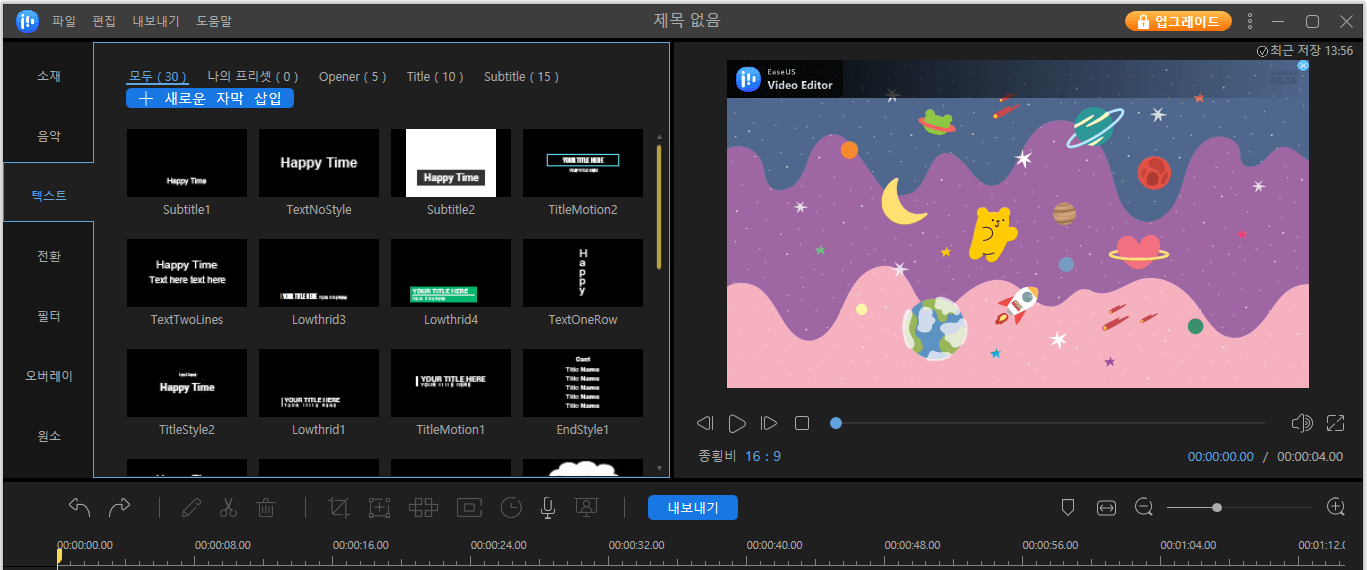Filter by Subtitle (15) category
This screenshot has width=1367, height=570.
[521, 77]
